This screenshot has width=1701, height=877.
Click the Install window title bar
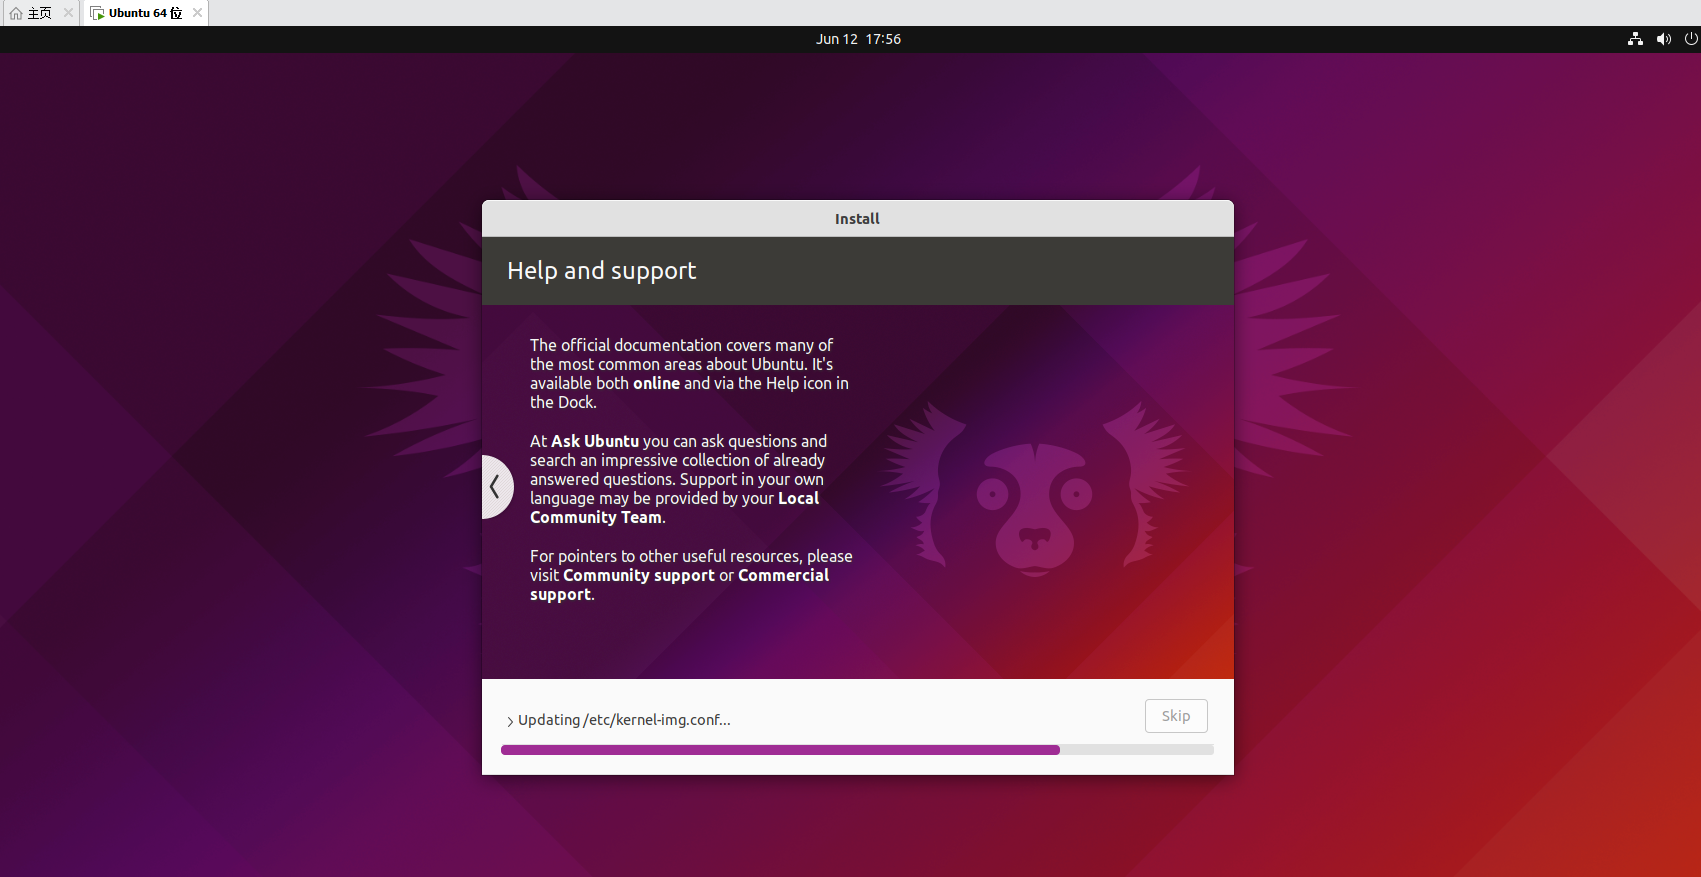click(x=858, y=219)
